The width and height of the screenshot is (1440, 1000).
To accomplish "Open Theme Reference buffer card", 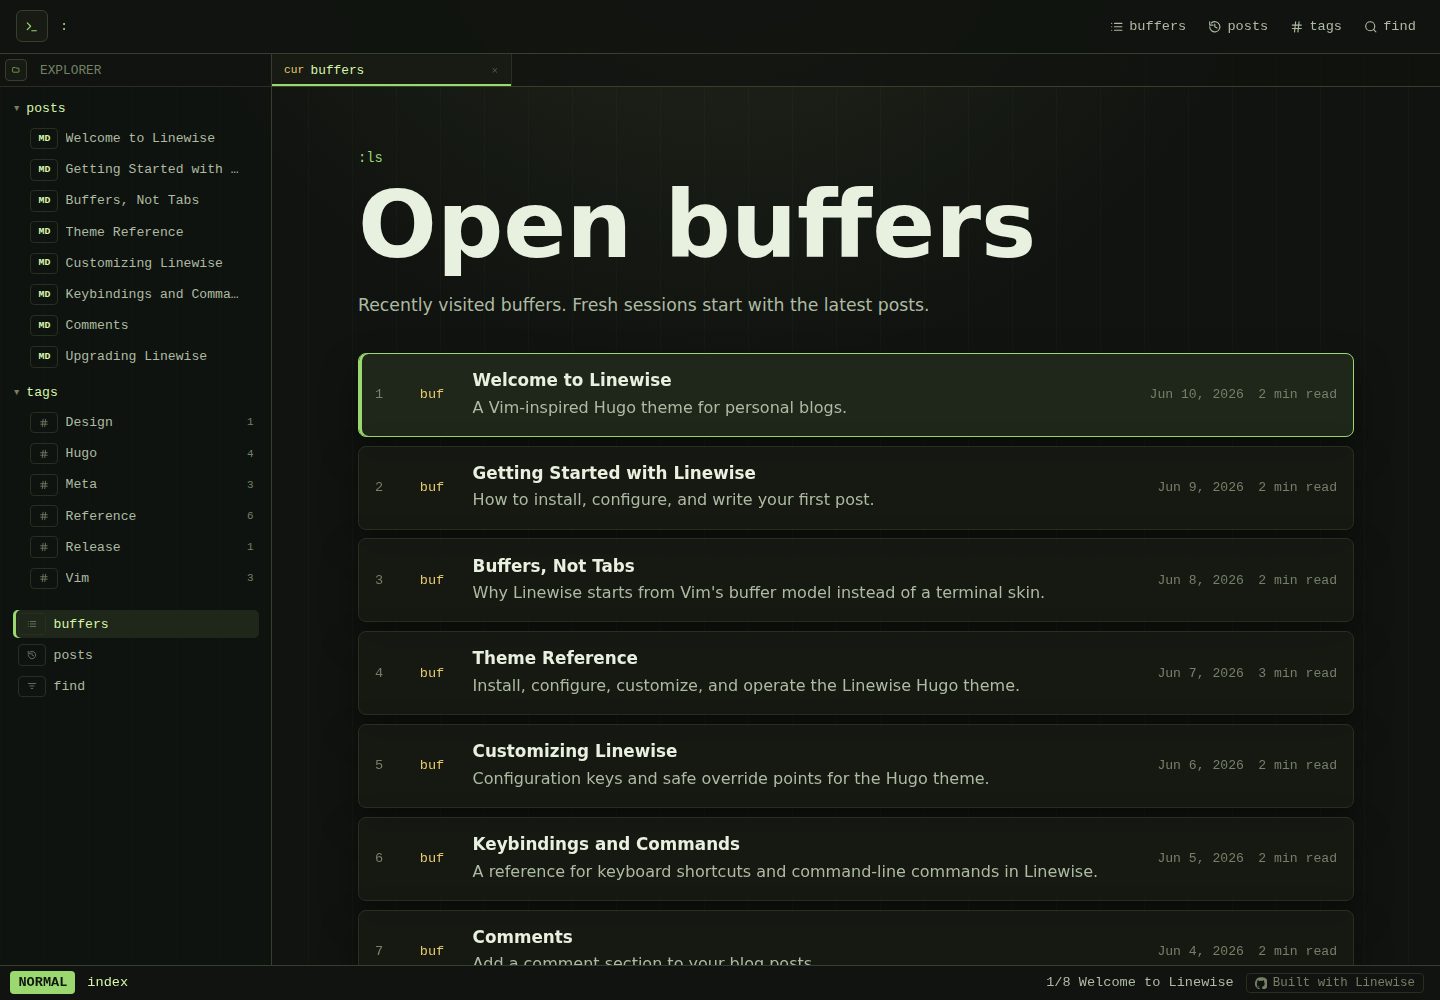I will pyautogui.click(x=856, y=673).
